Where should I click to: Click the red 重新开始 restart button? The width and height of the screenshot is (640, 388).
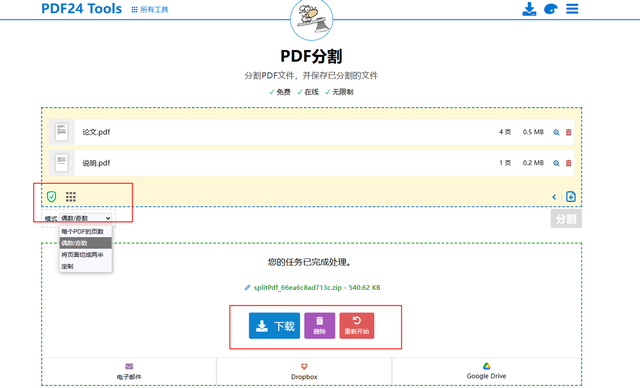tap(357, 326)
